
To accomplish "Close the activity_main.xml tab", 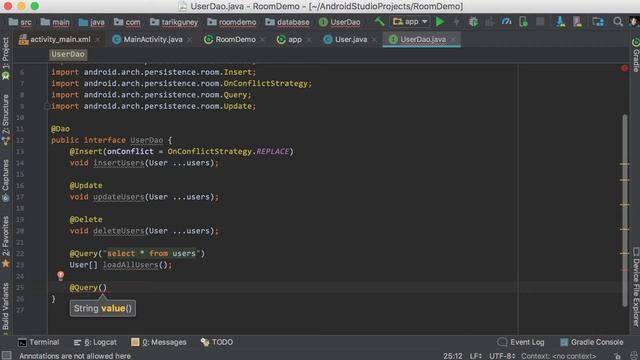I will point(98,40).
